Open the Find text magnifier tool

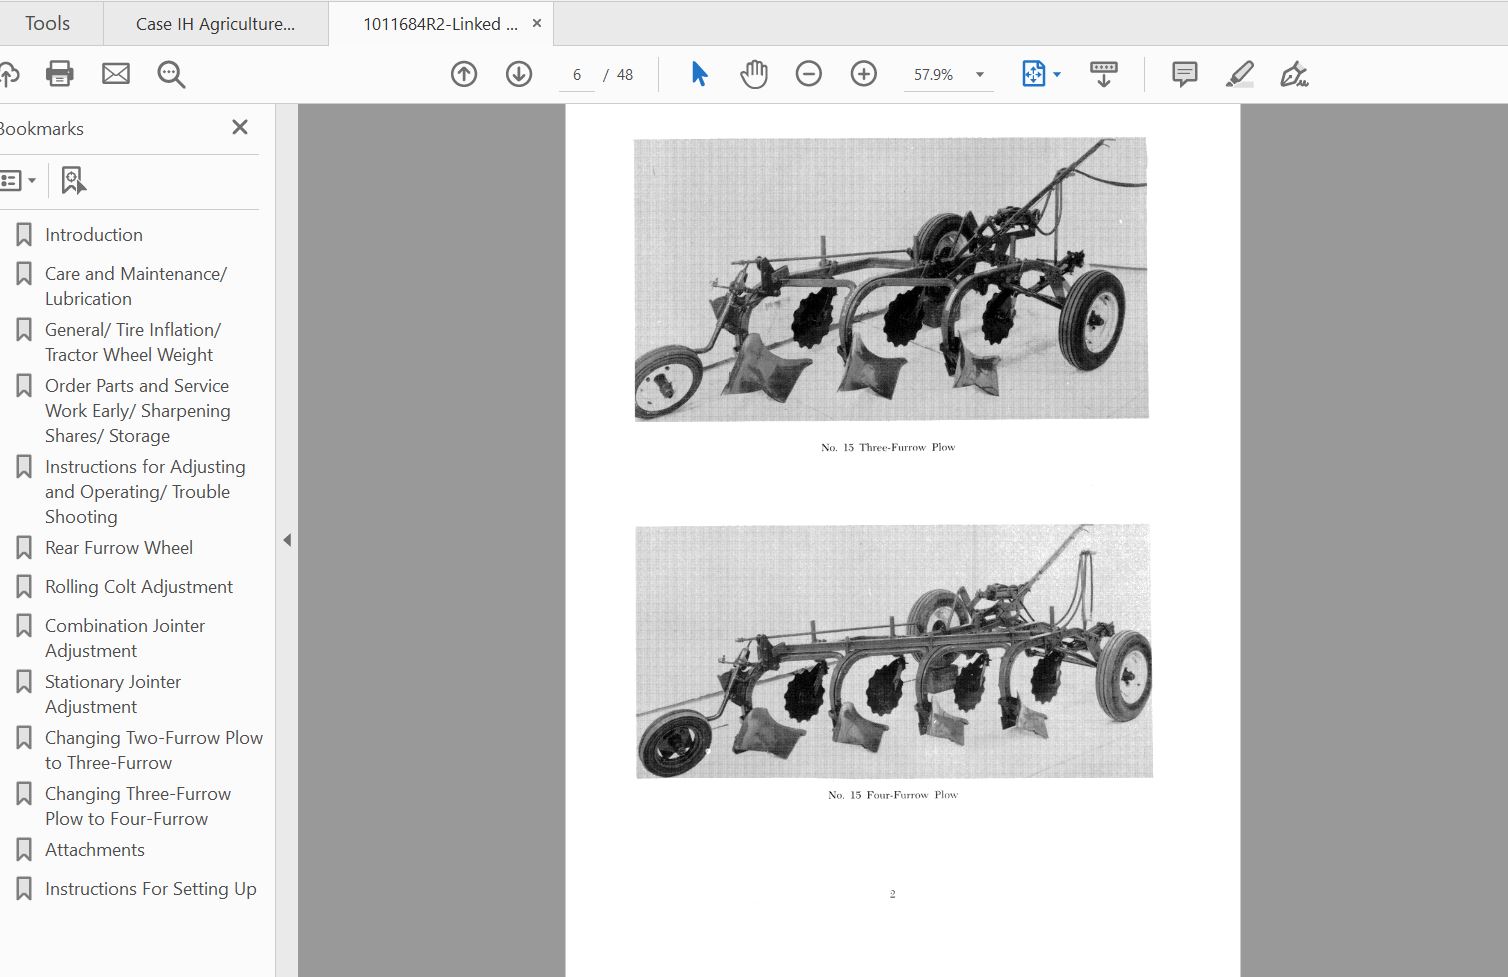[171, 74]
